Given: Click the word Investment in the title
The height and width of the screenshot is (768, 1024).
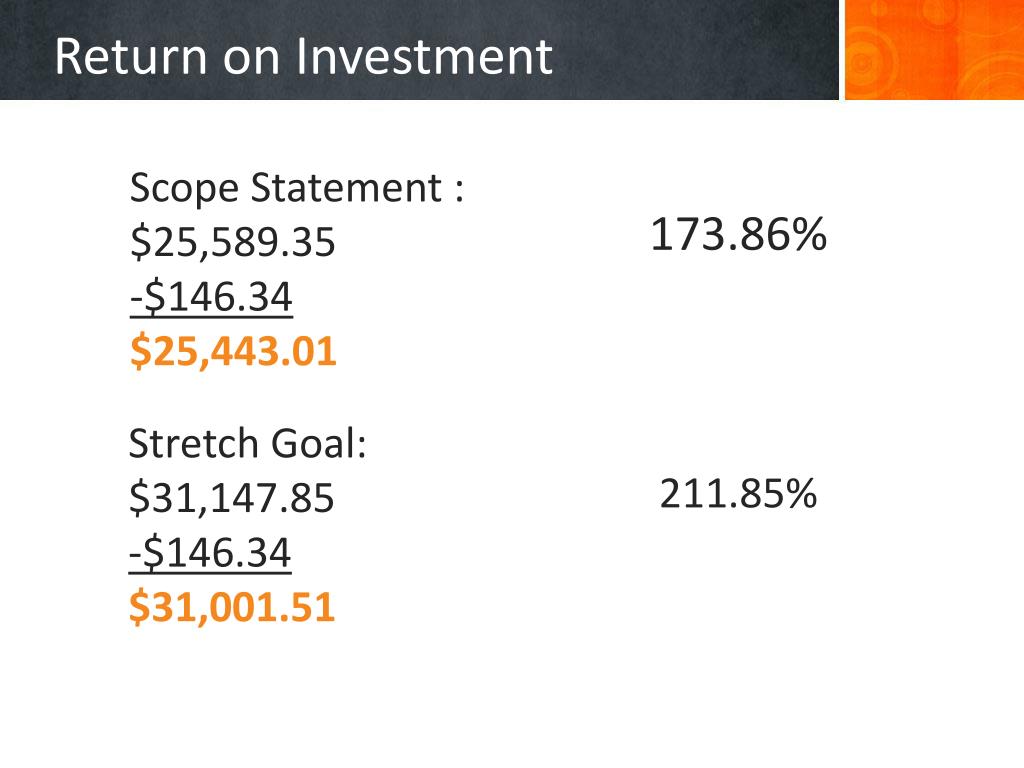Looking at the screenshot, I should (x=424, y=57).
